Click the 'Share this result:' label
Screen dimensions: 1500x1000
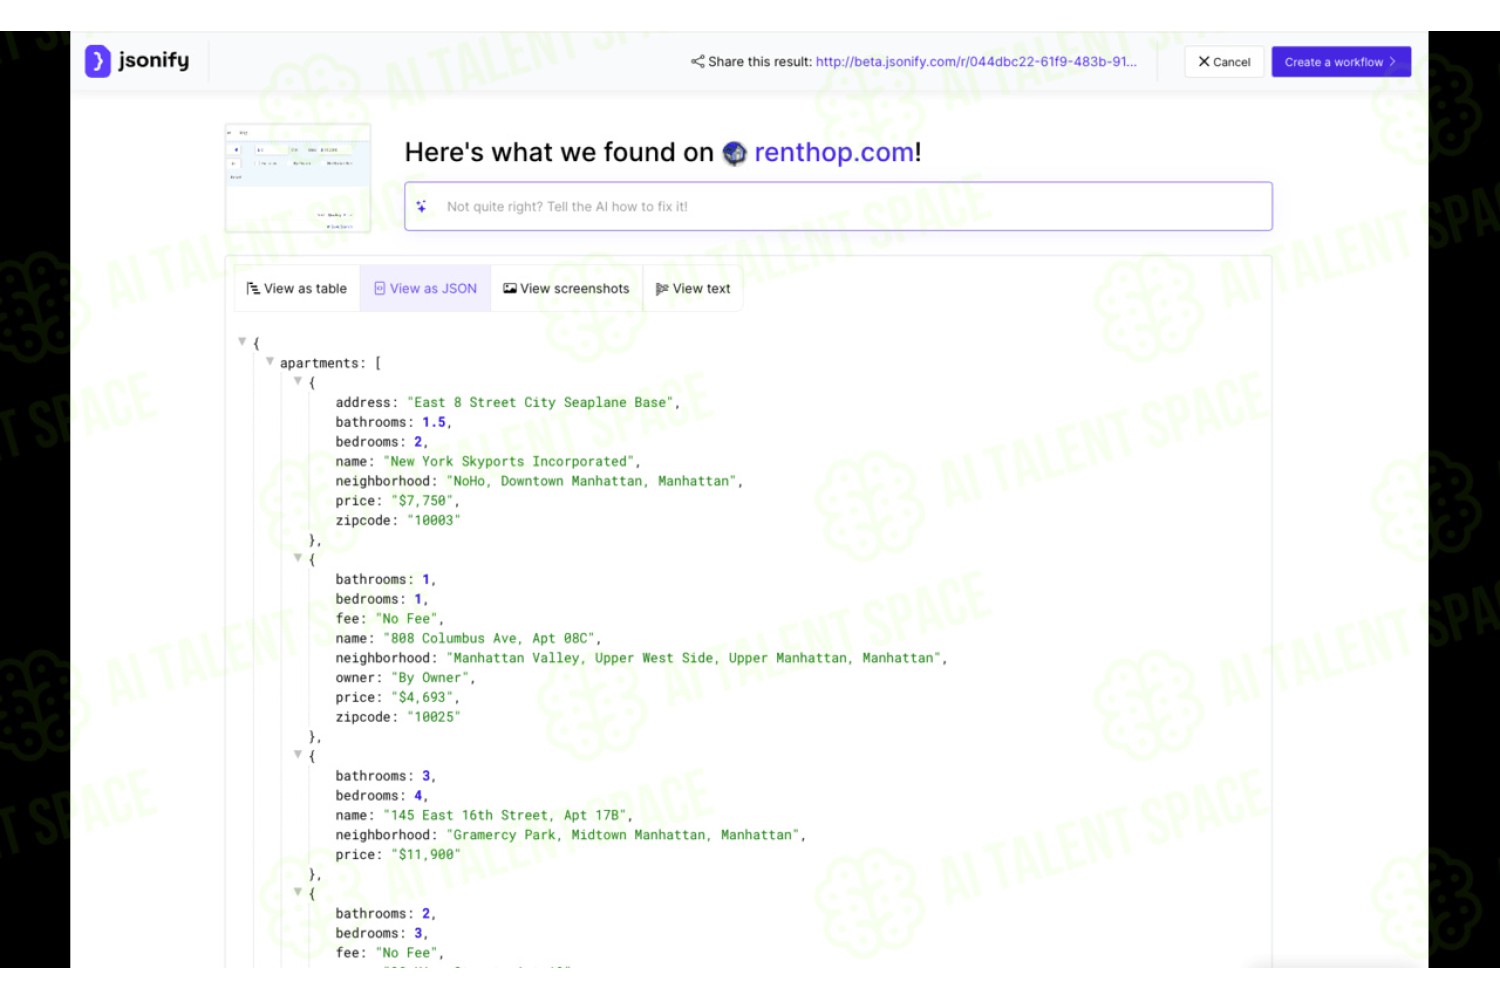coord(760,62)
